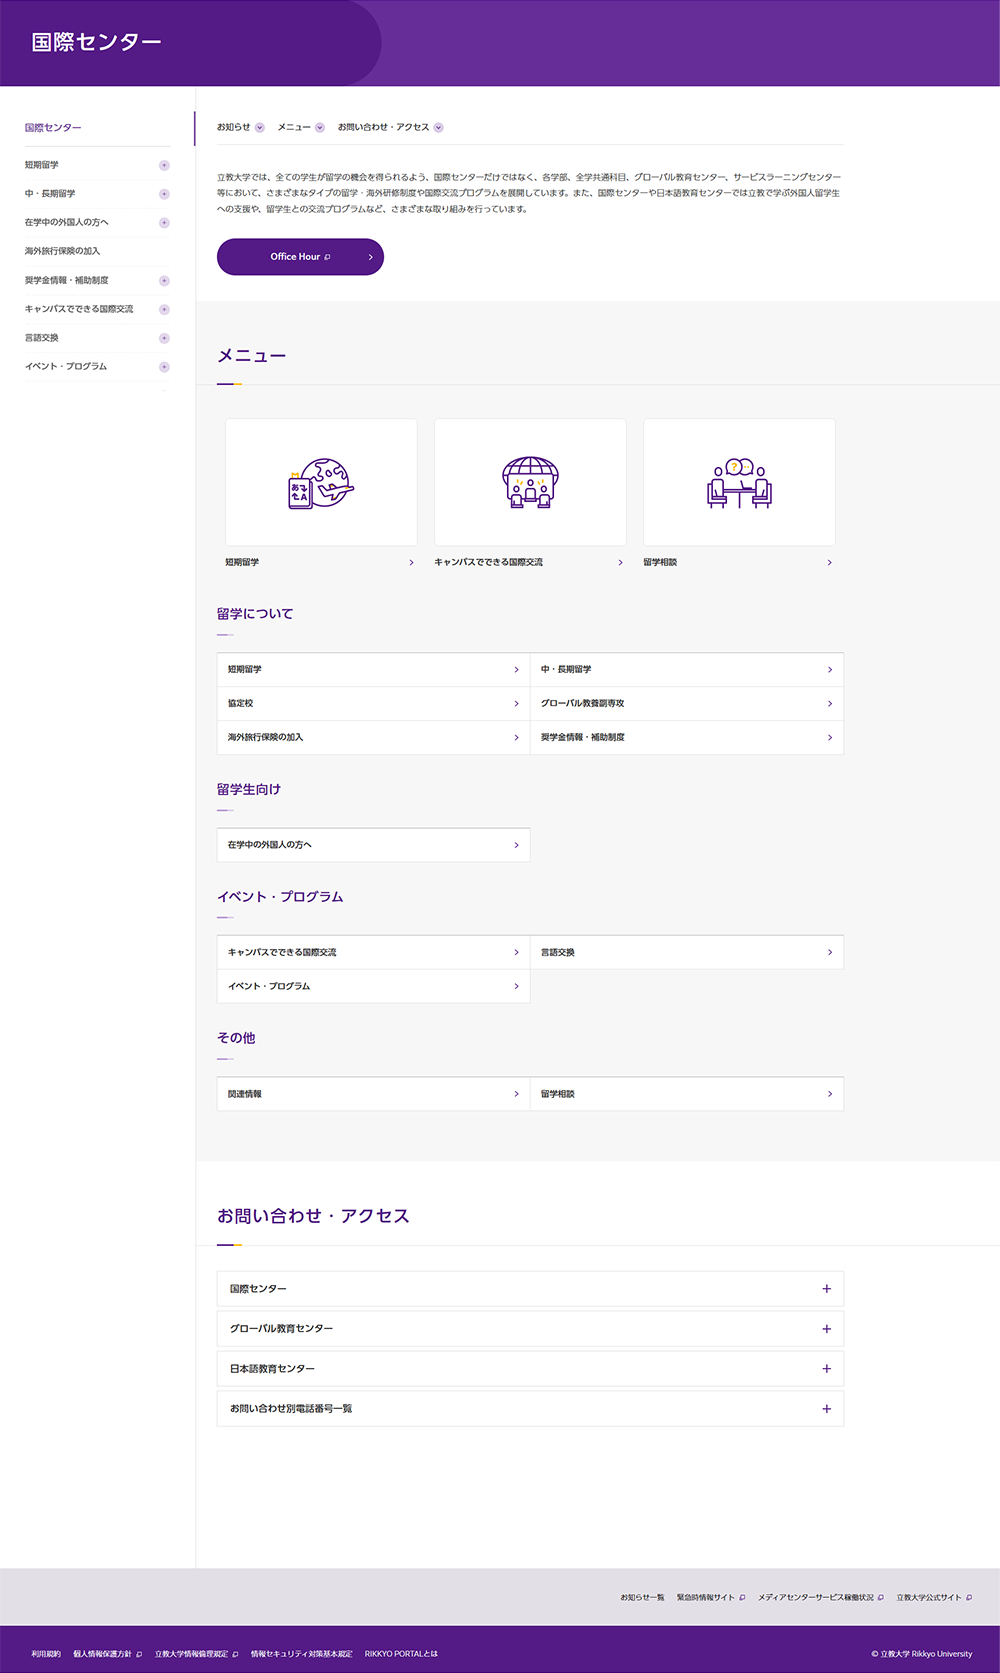Expand 短期留学 with sidebar plus icon

click(x=164, y=165)
